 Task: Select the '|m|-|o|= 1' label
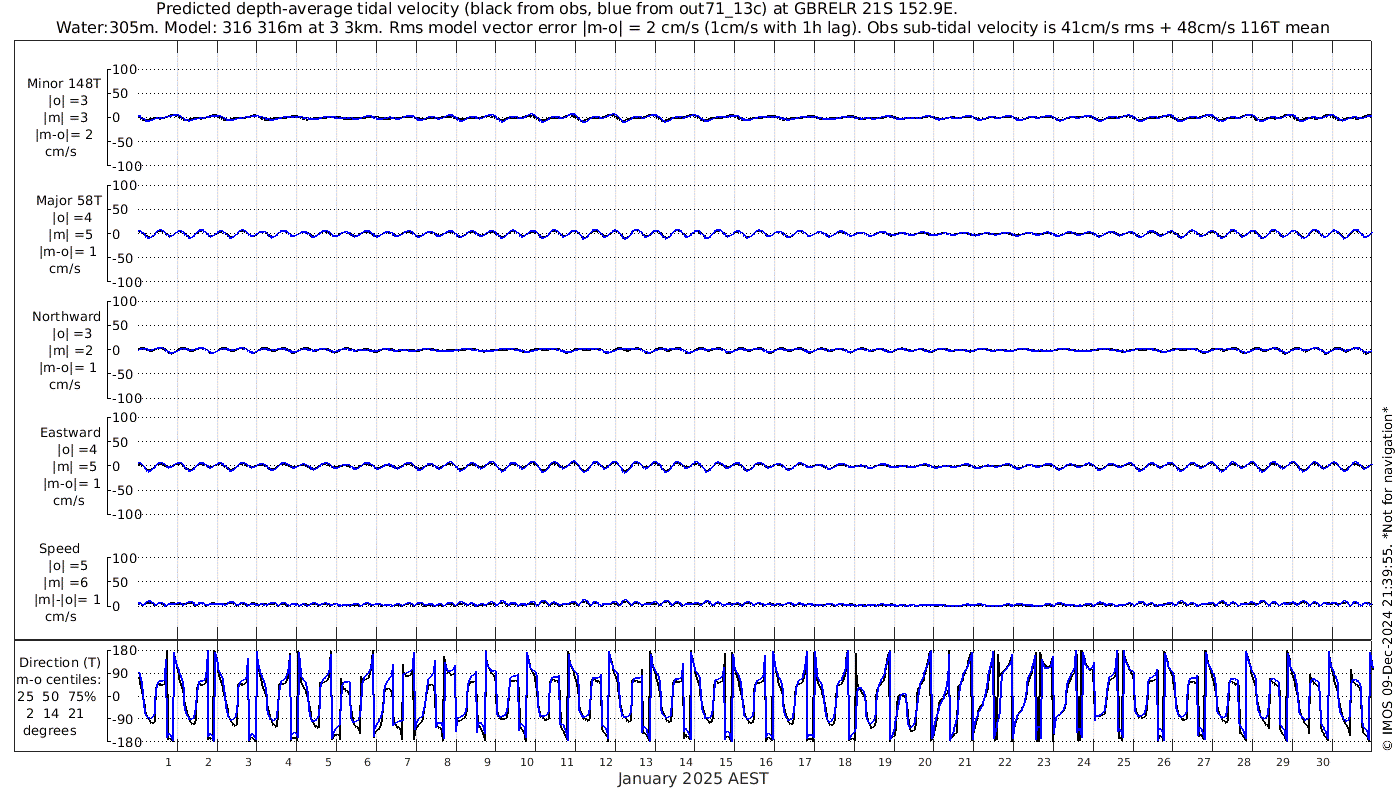pyautogui.click(x=67, y=599)
